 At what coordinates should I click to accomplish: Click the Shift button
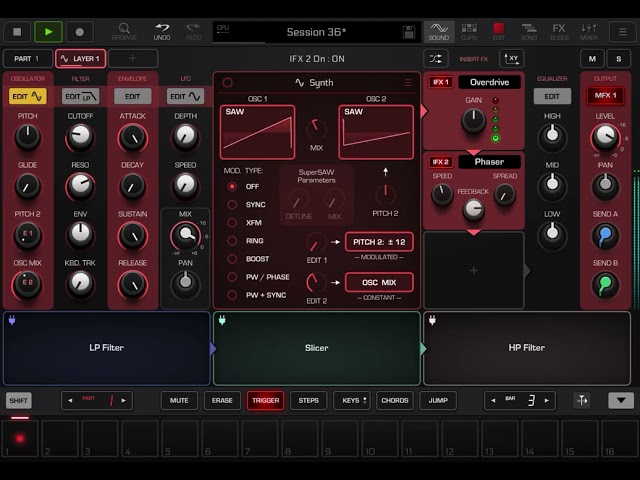pyautogui.click(x=18, y=400)
